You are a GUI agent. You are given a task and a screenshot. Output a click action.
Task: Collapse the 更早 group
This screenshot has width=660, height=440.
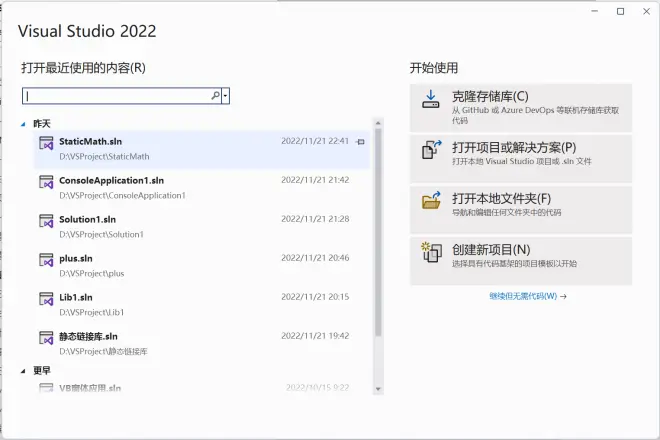point(23,371)
